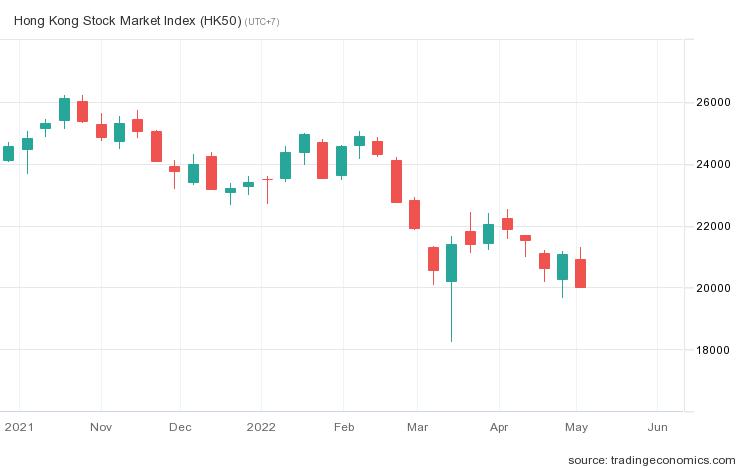
Task: Select the Mar label on time axis
Action: click(x=417, y=426)
